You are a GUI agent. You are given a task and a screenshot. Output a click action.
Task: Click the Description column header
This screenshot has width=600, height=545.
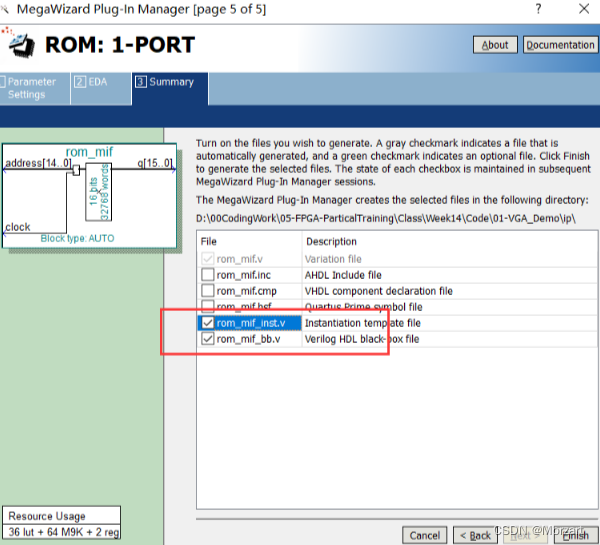point(331,241)
